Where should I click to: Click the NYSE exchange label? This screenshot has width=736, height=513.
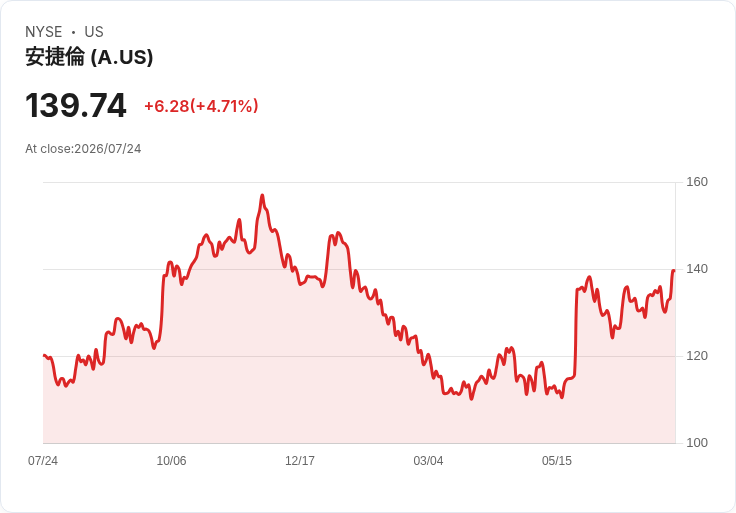[x=44, y=32]
